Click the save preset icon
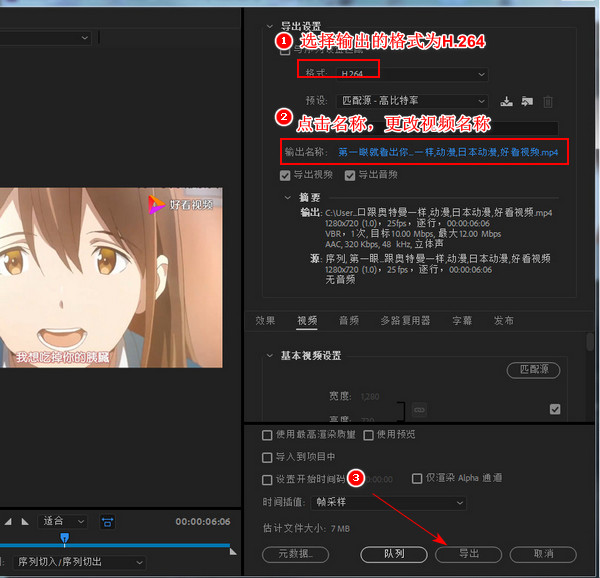Screen dimensions: 600x578 coord(506,101)
